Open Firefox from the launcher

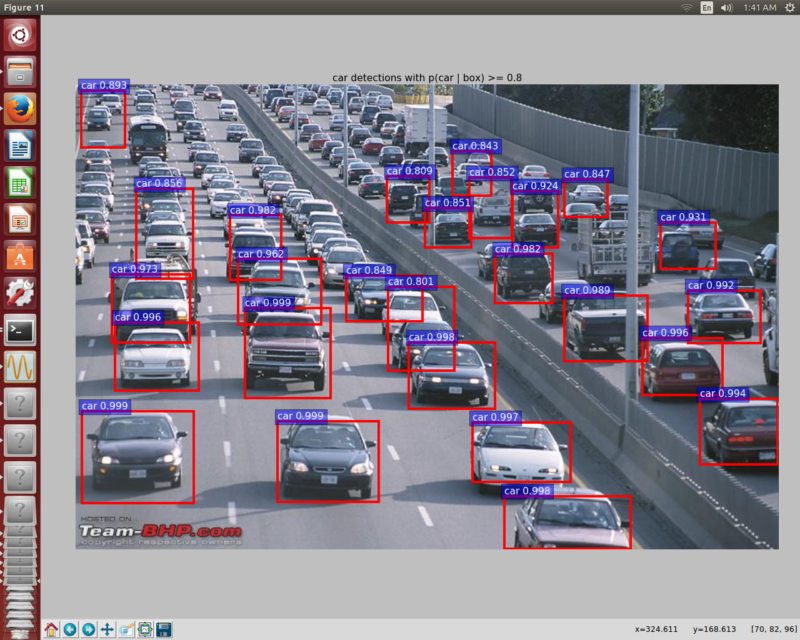[20, 108]
